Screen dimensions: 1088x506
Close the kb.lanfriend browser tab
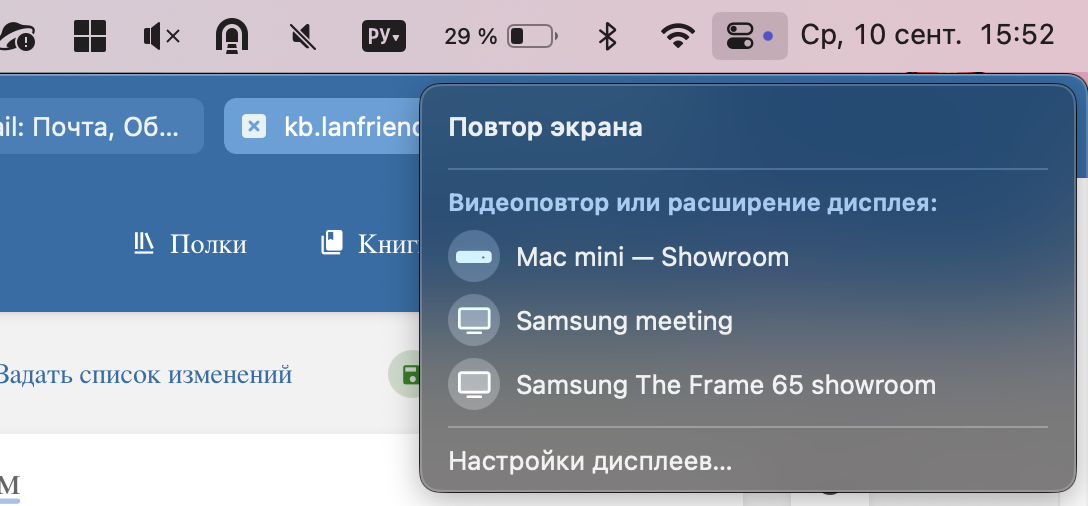coord(254,127)
